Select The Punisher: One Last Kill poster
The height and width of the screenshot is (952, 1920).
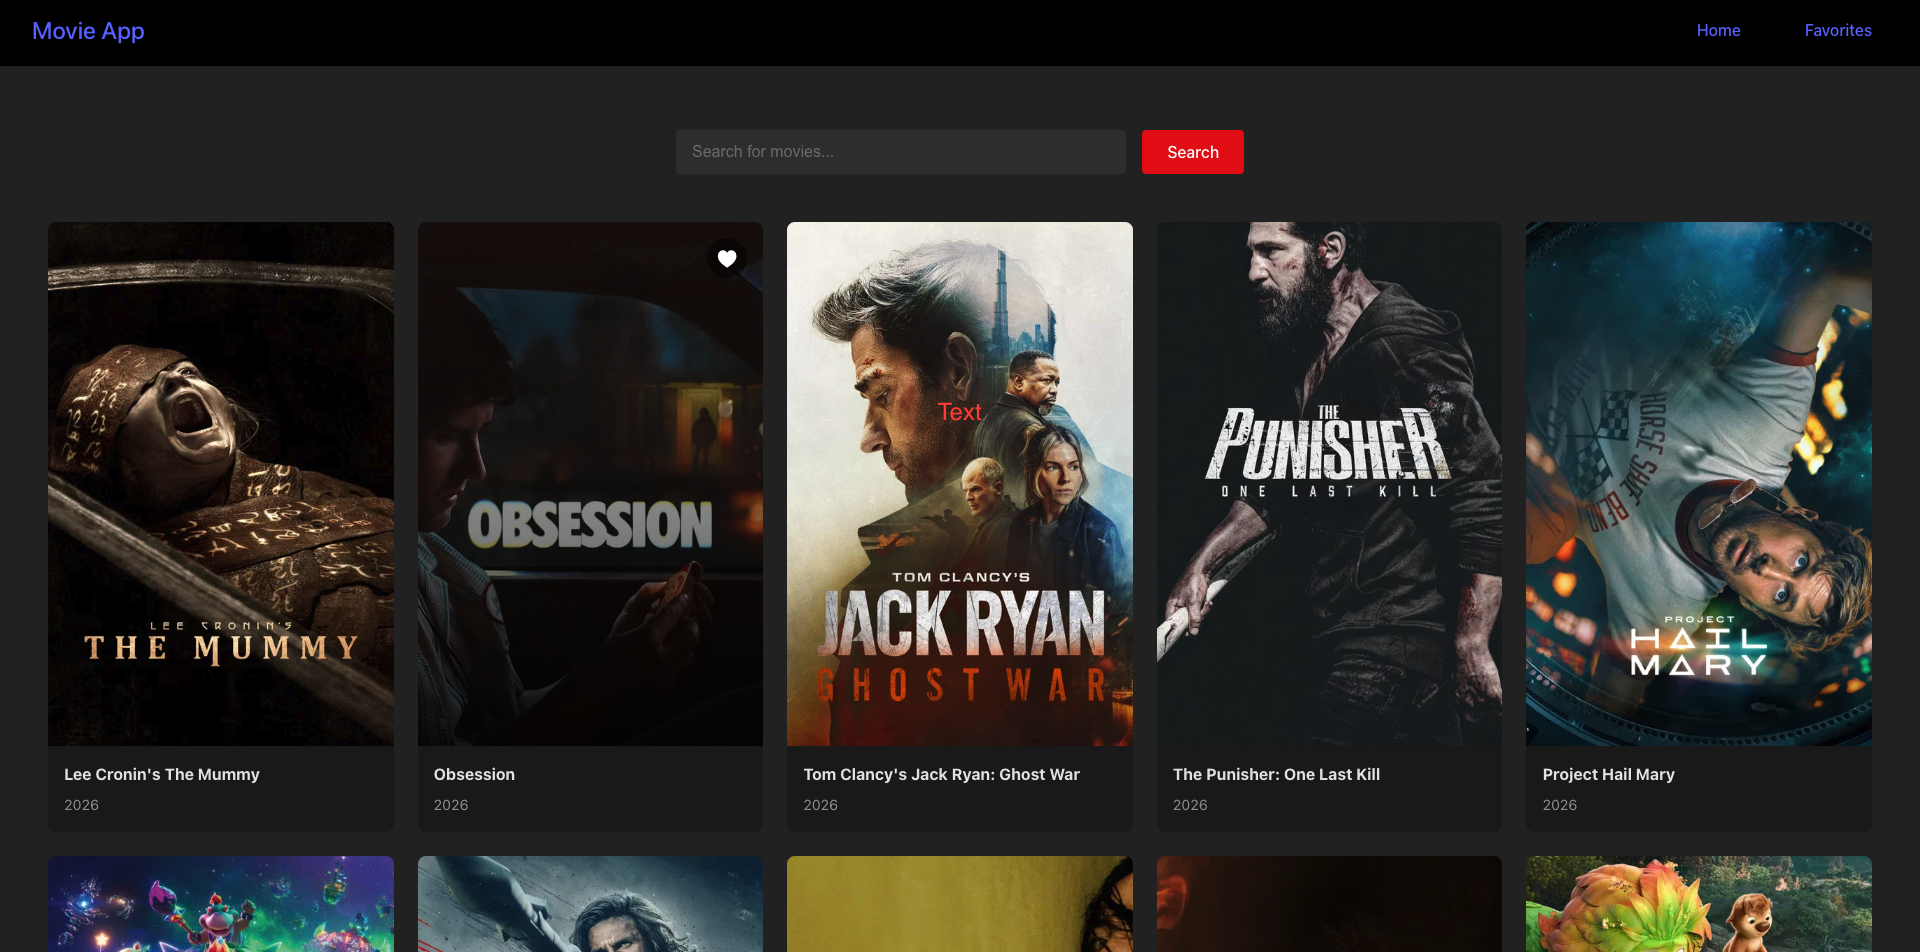1329,484
